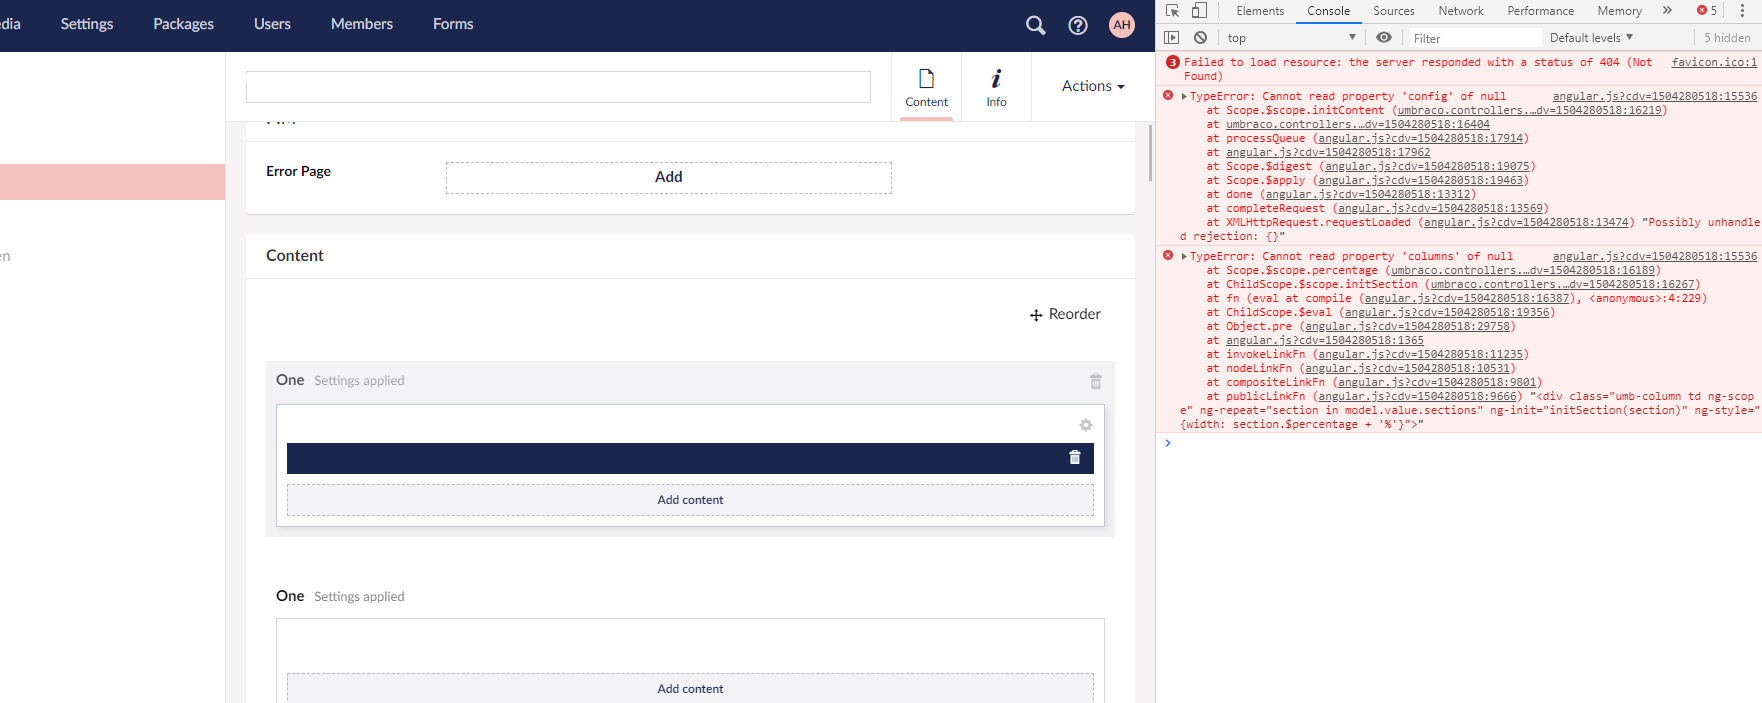Open angular.js link on columns error
1762x703 pixels.
click(1654, 257)
